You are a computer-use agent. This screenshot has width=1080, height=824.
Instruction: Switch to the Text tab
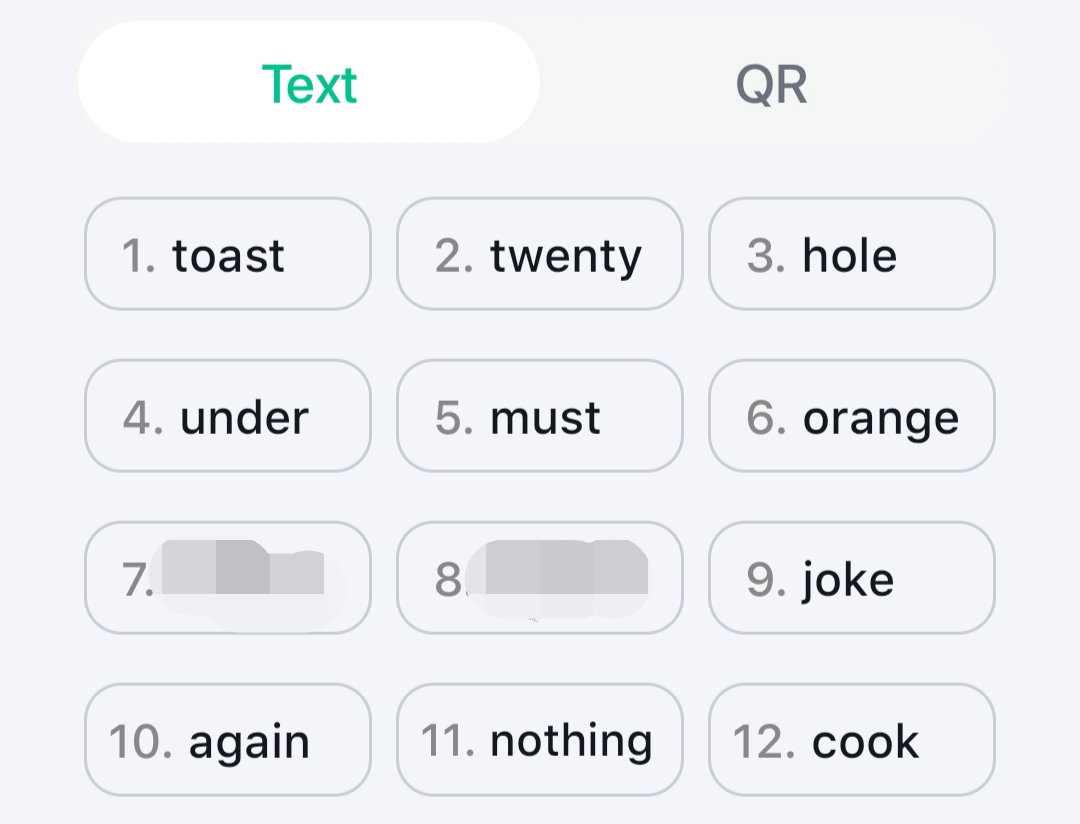click(x=309, y=81)
